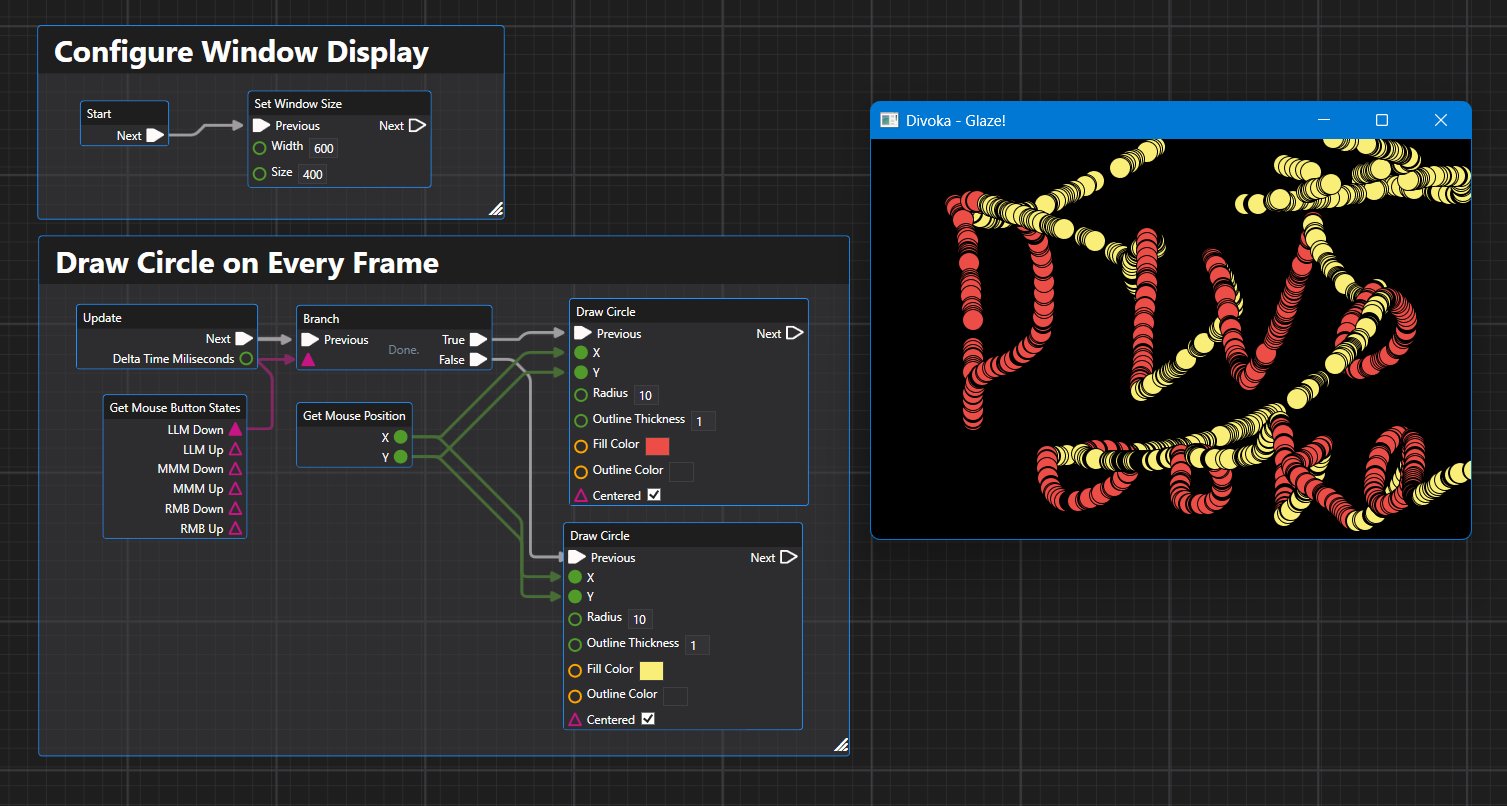Click the lower Draw Circle's Next pin
The width and height of the screenshot is (1507, 806).
(788, 557)
